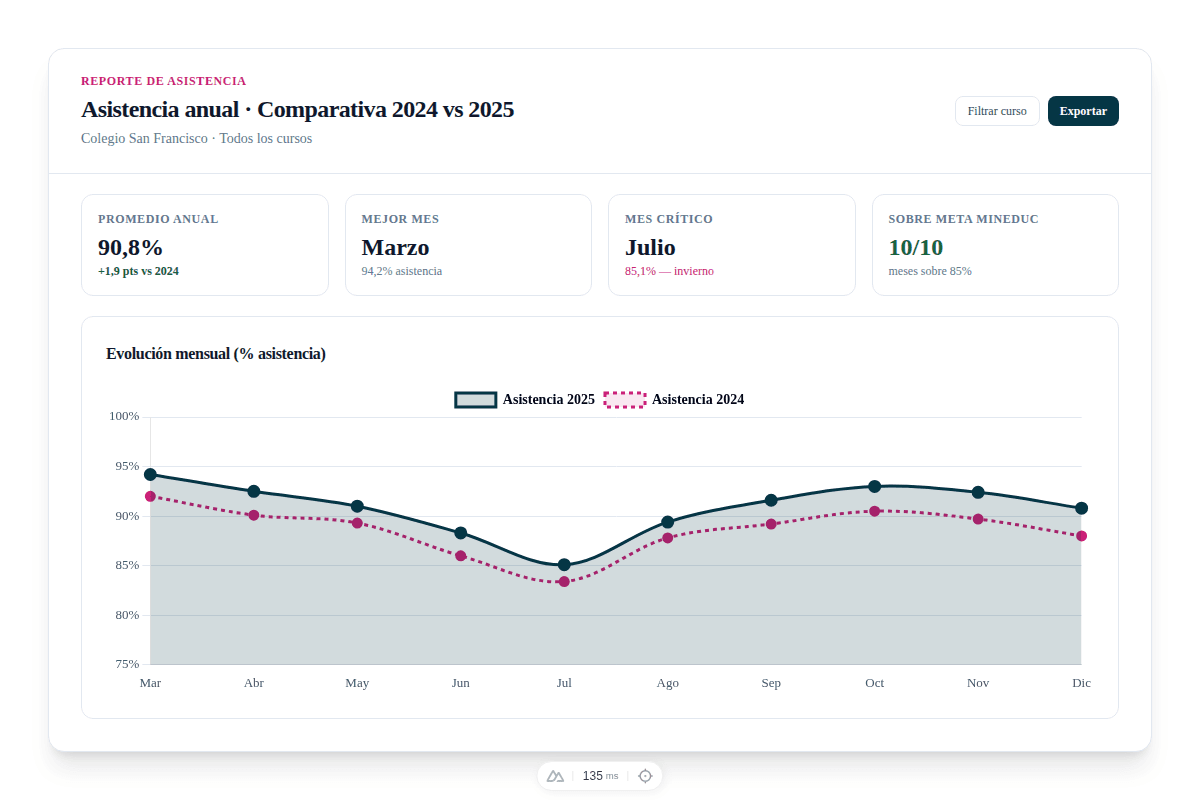The image size is (1200, 800).
Task: Click the Evolución mensual chart title
Action: tap(216, 353)
